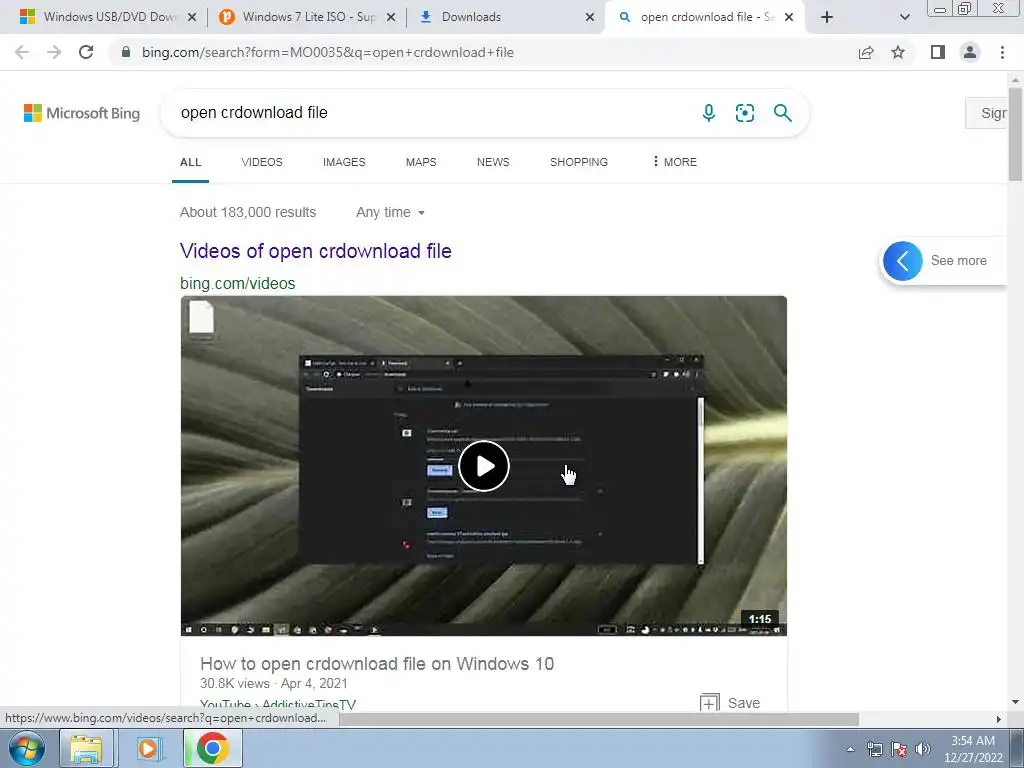Open the network tray icon

click(x=874, y=749)
